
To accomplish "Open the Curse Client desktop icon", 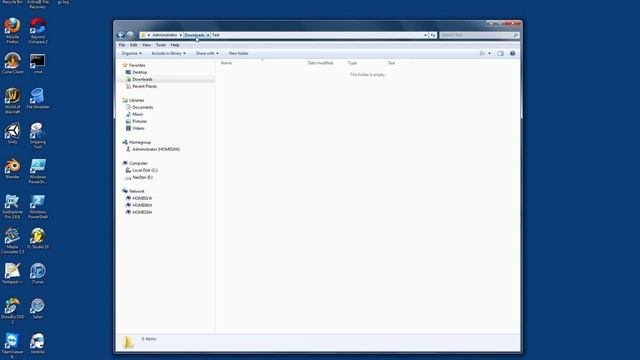I will point(13,63).
